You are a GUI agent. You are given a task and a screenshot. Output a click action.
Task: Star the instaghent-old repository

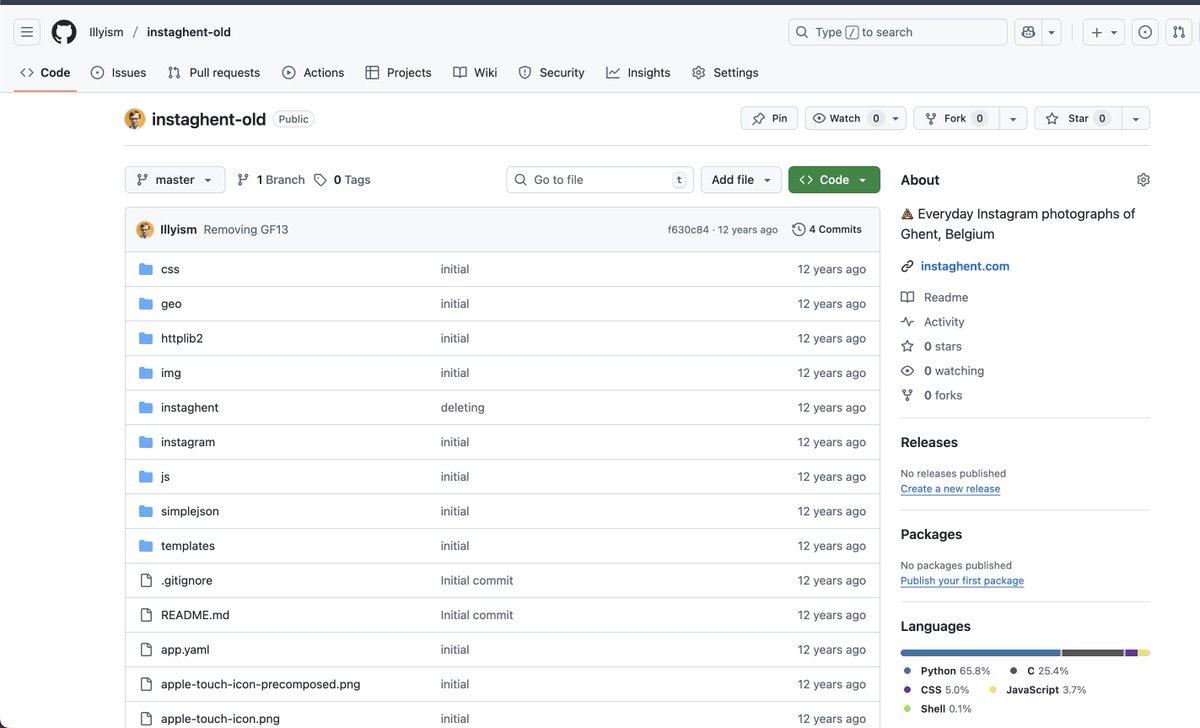pyautogui.click(x=1077, y=118)
